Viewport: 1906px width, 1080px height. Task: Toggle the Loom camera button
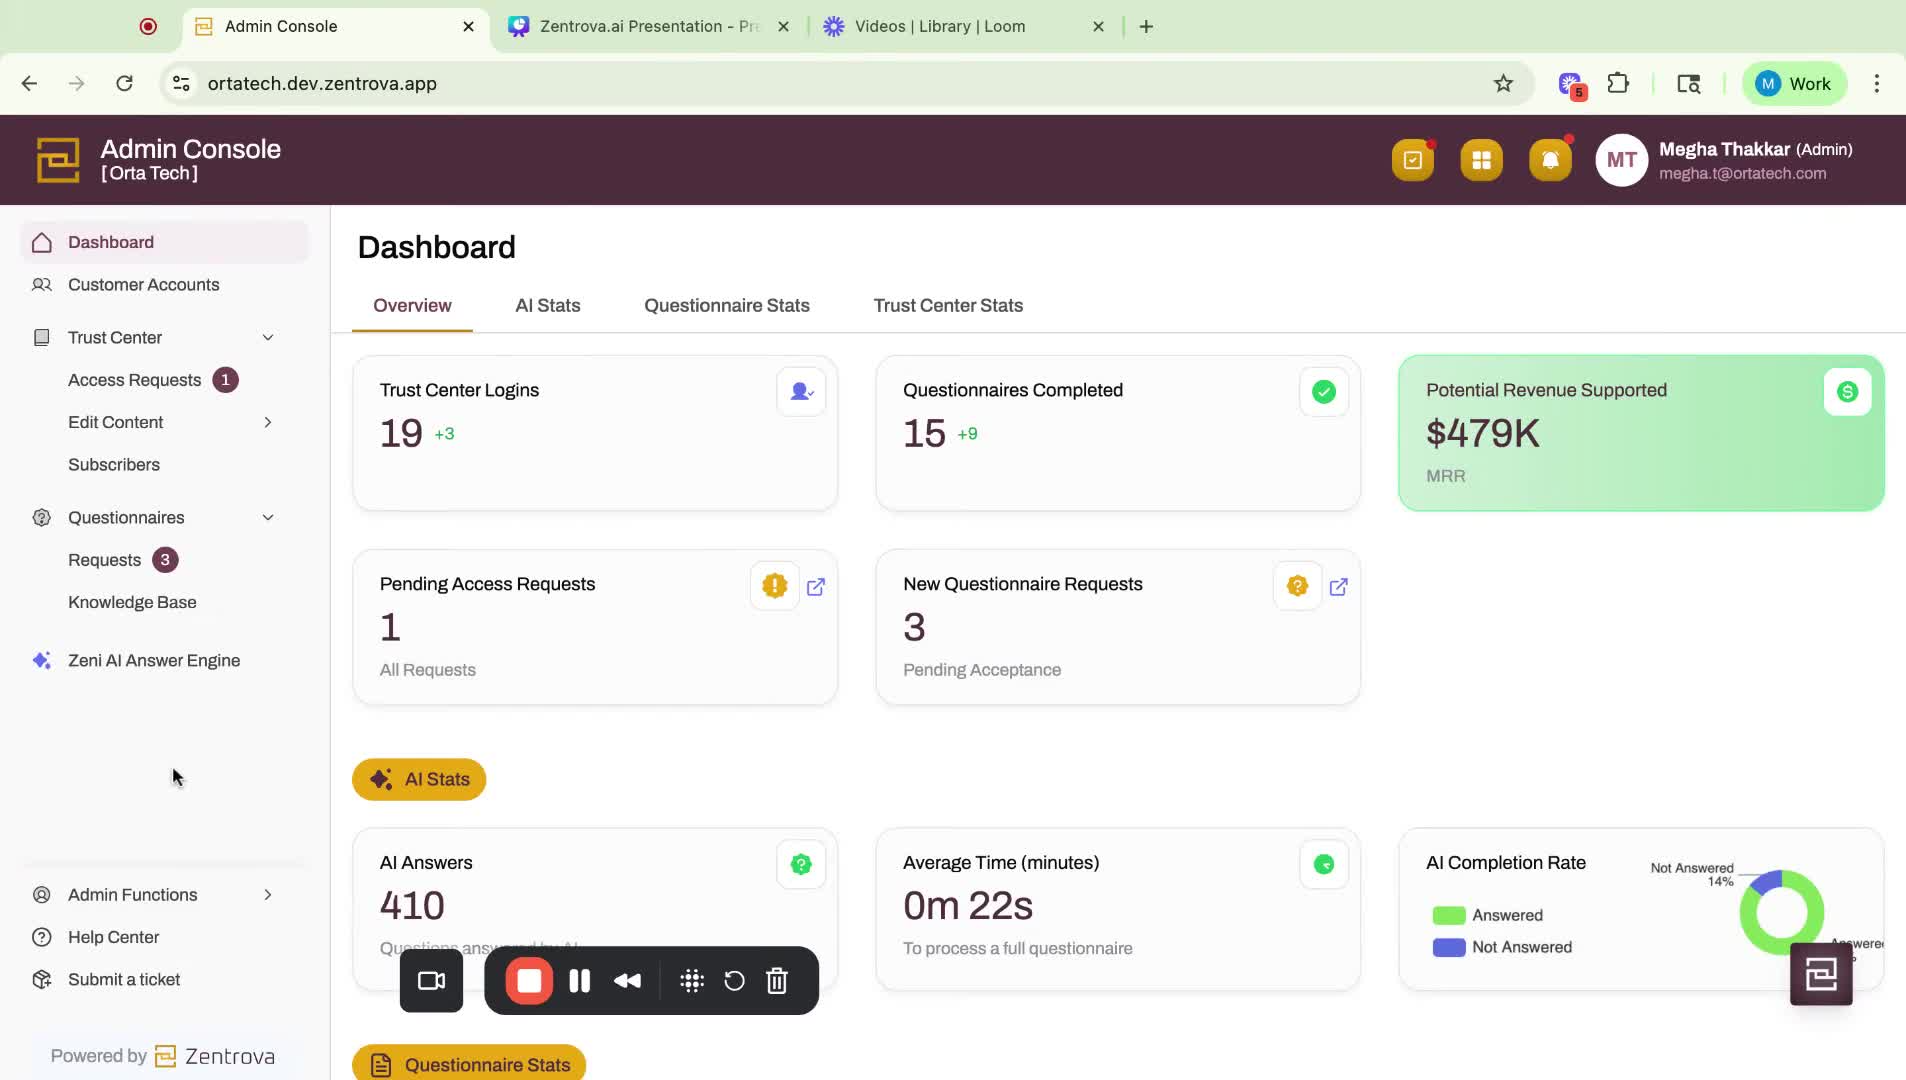(431, 981)
